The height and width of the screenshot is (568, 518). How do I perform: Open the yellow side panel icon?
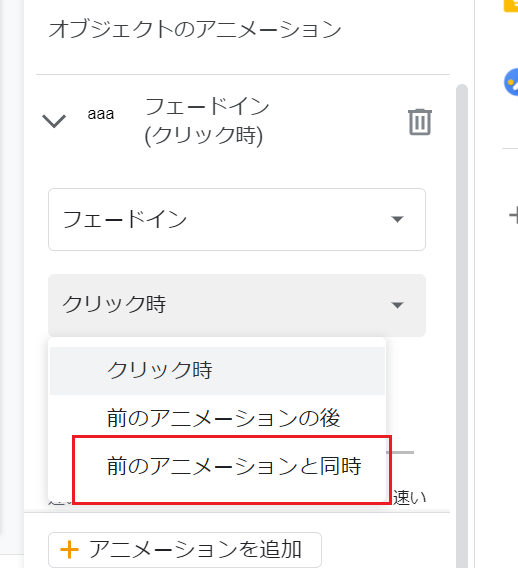click(x=511, y=5)
